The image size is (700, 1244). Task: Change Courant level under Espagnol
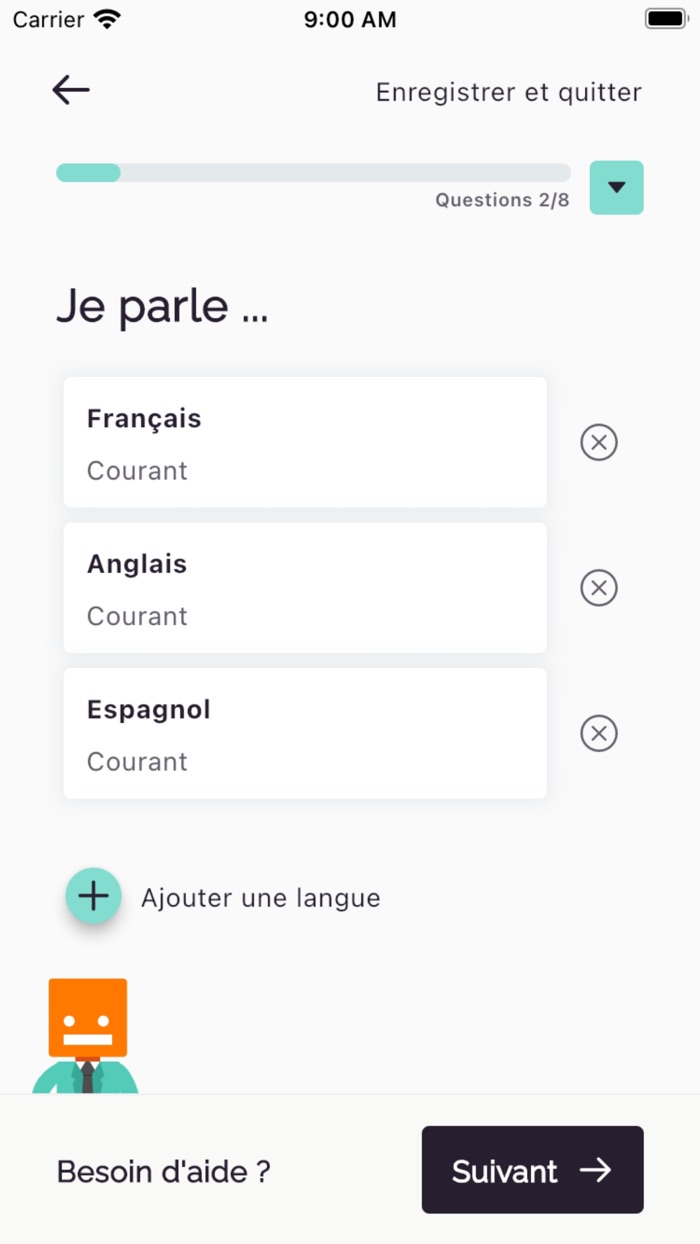click(137, 762)
